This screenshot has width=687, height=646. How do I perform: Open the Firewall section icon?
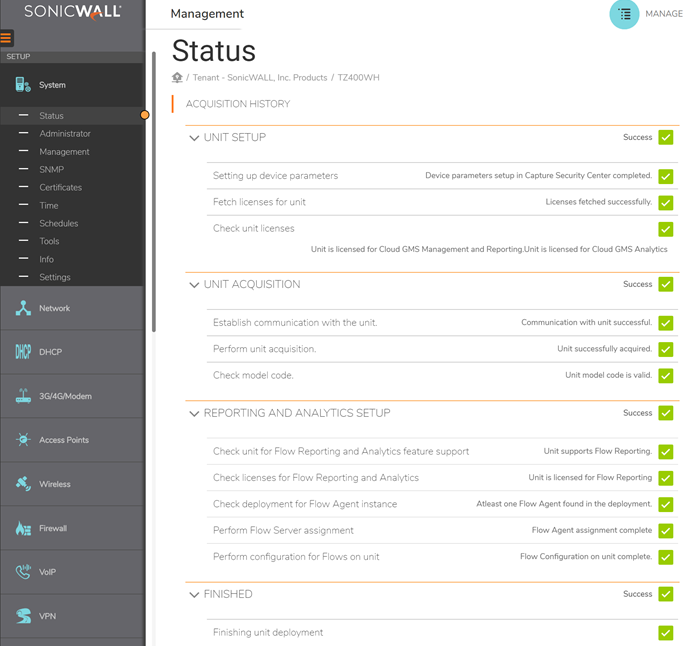[x=23, y=528]
